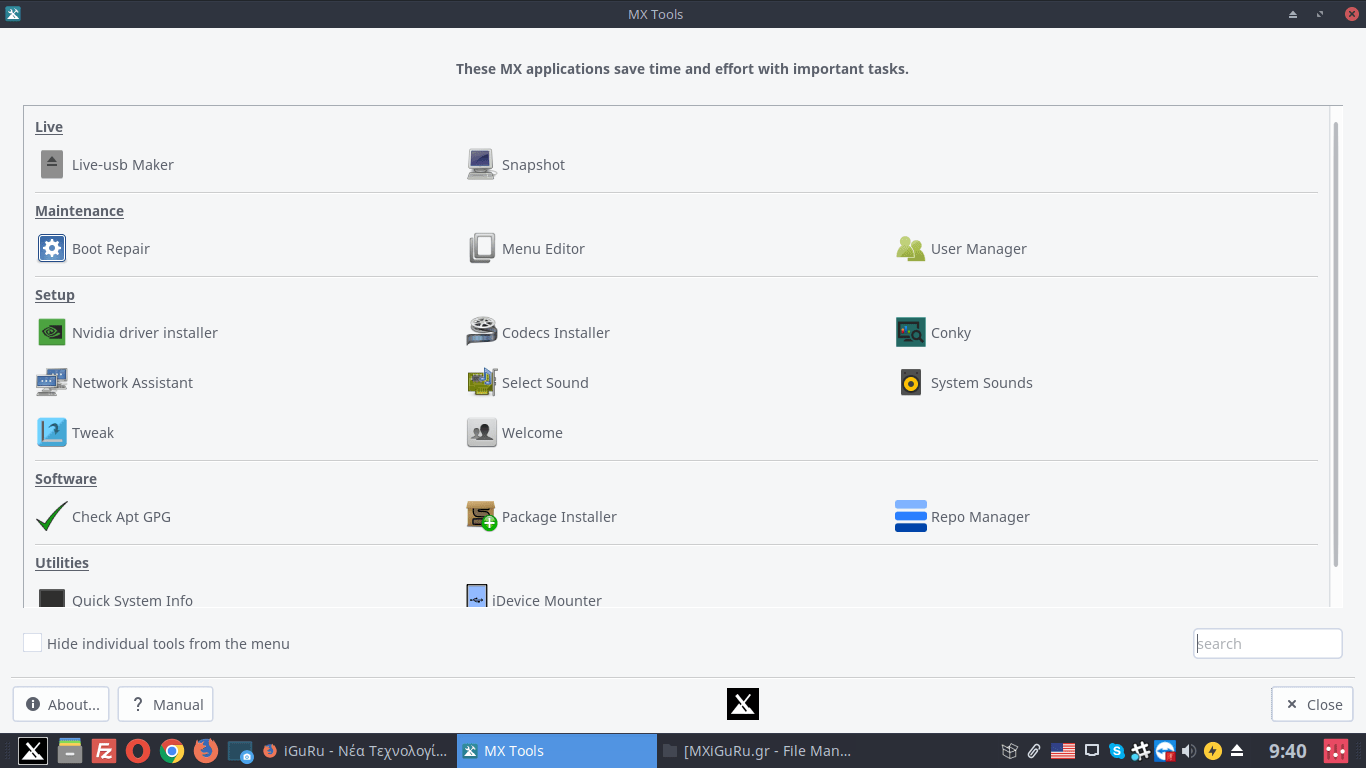Click the package updater box tray icon

pos(1010,751)
